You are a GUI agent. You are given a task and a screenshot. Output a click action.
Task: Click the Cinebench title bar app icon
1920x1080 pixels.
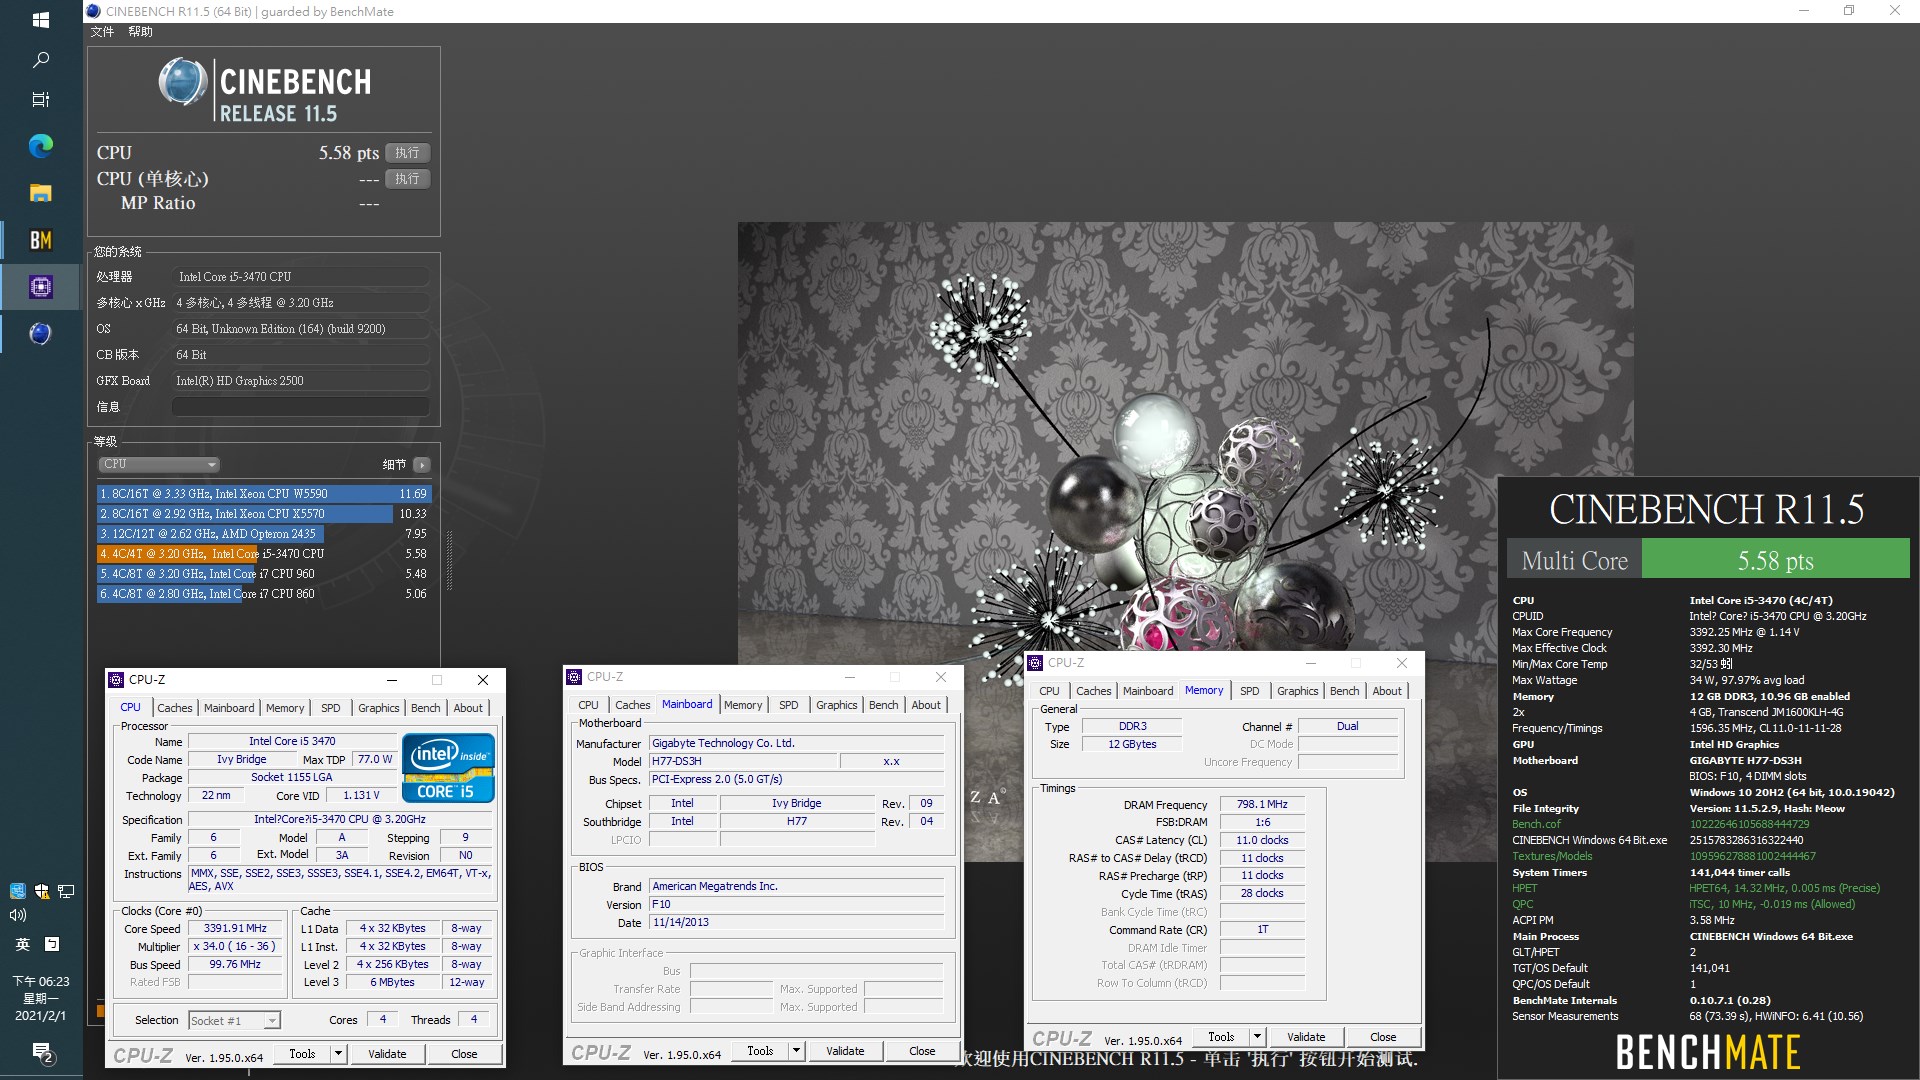pos(93,11)
